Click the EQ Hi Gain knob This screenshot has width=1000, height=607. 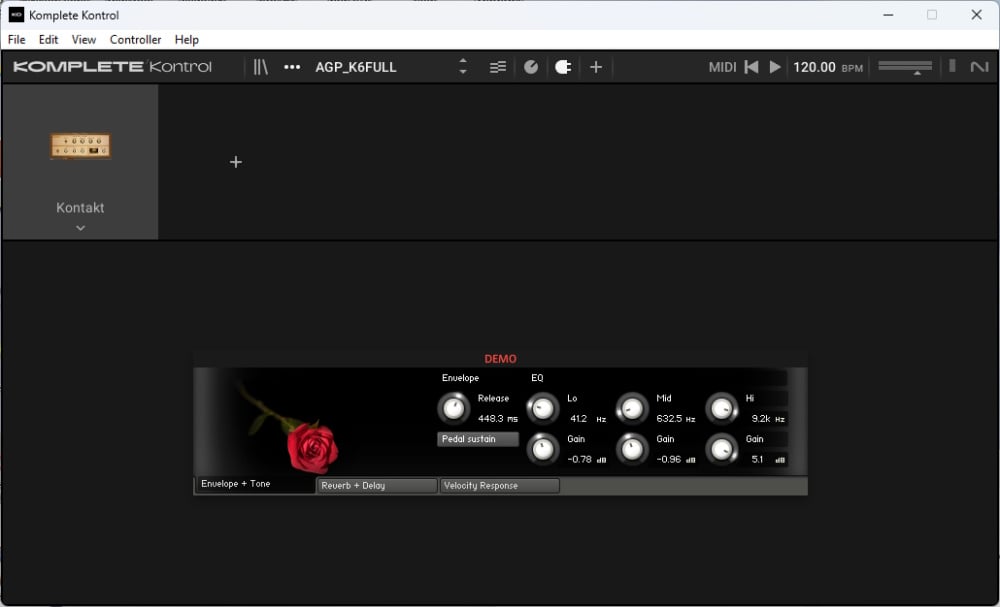click(721, 449)
